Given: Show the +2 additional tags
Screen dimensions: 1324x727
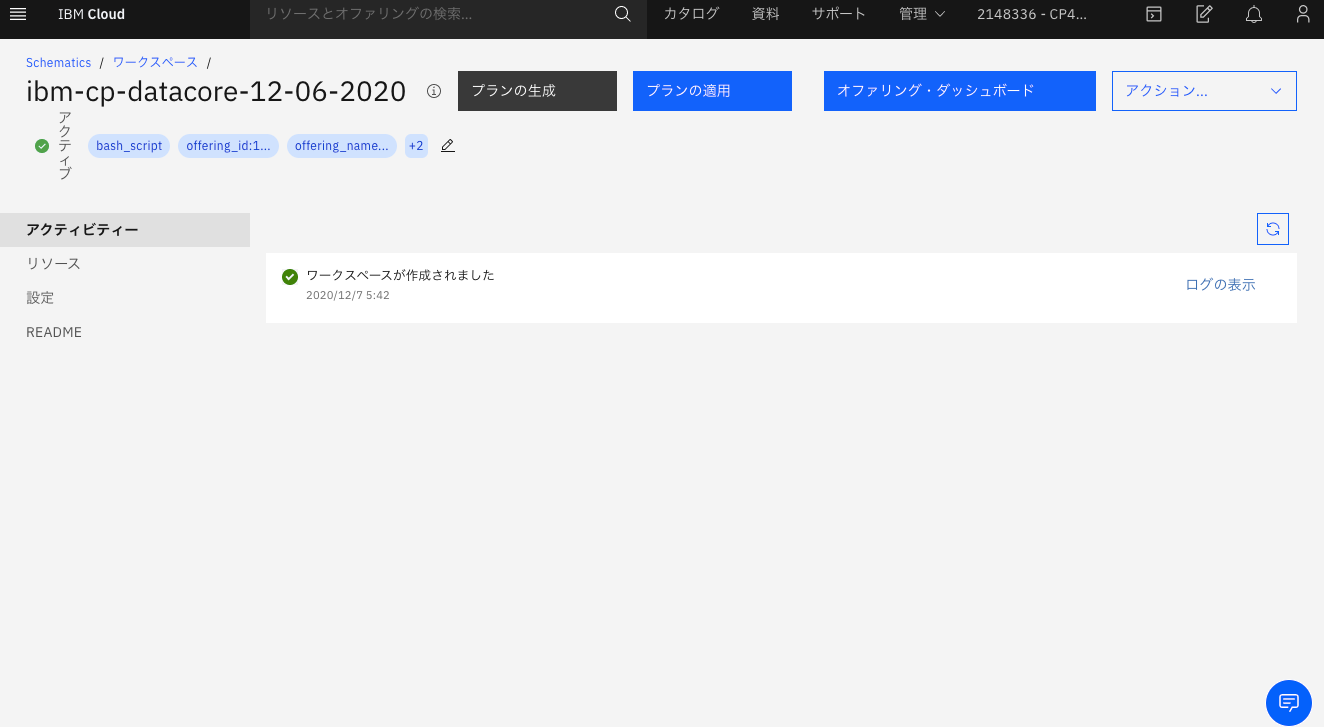Looking at the screenshot, I should (416, 146).
